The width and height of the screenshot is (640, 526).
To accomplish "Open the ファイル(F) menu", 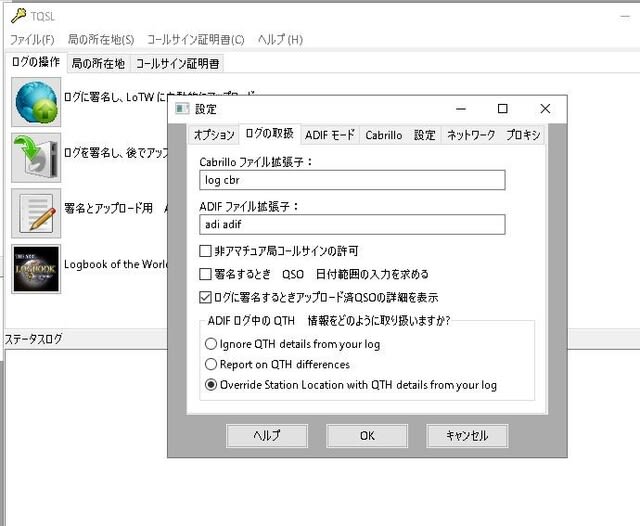I will [32, 40].
